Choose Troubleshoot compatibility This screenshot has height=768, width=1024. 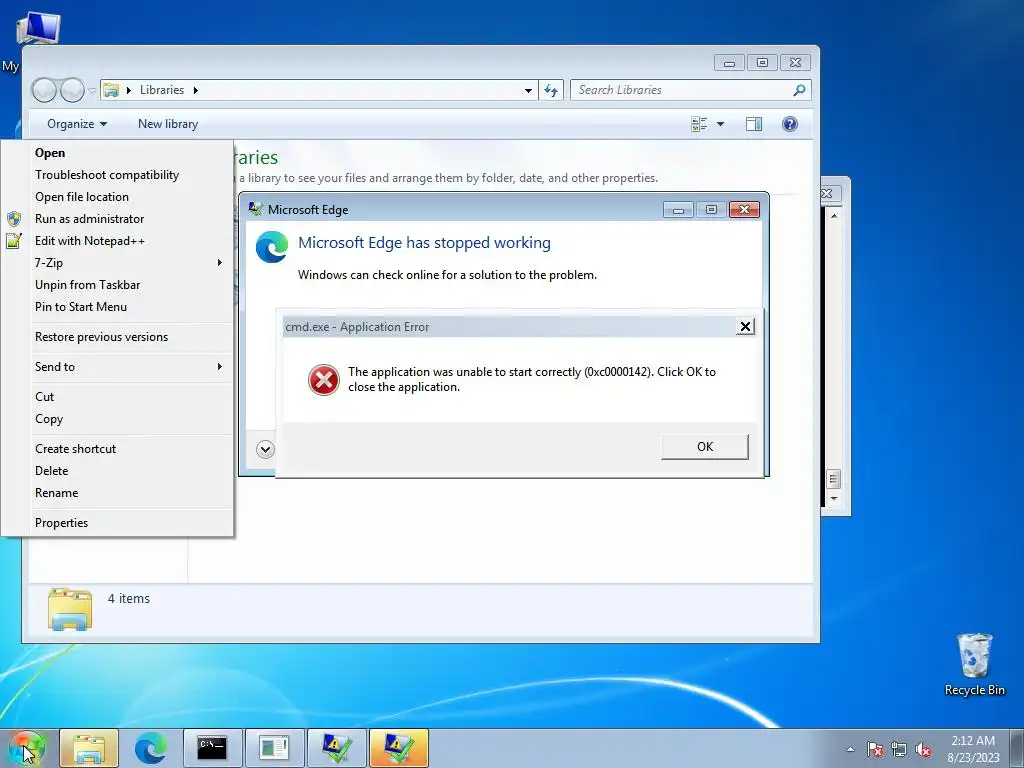(118, 175)
